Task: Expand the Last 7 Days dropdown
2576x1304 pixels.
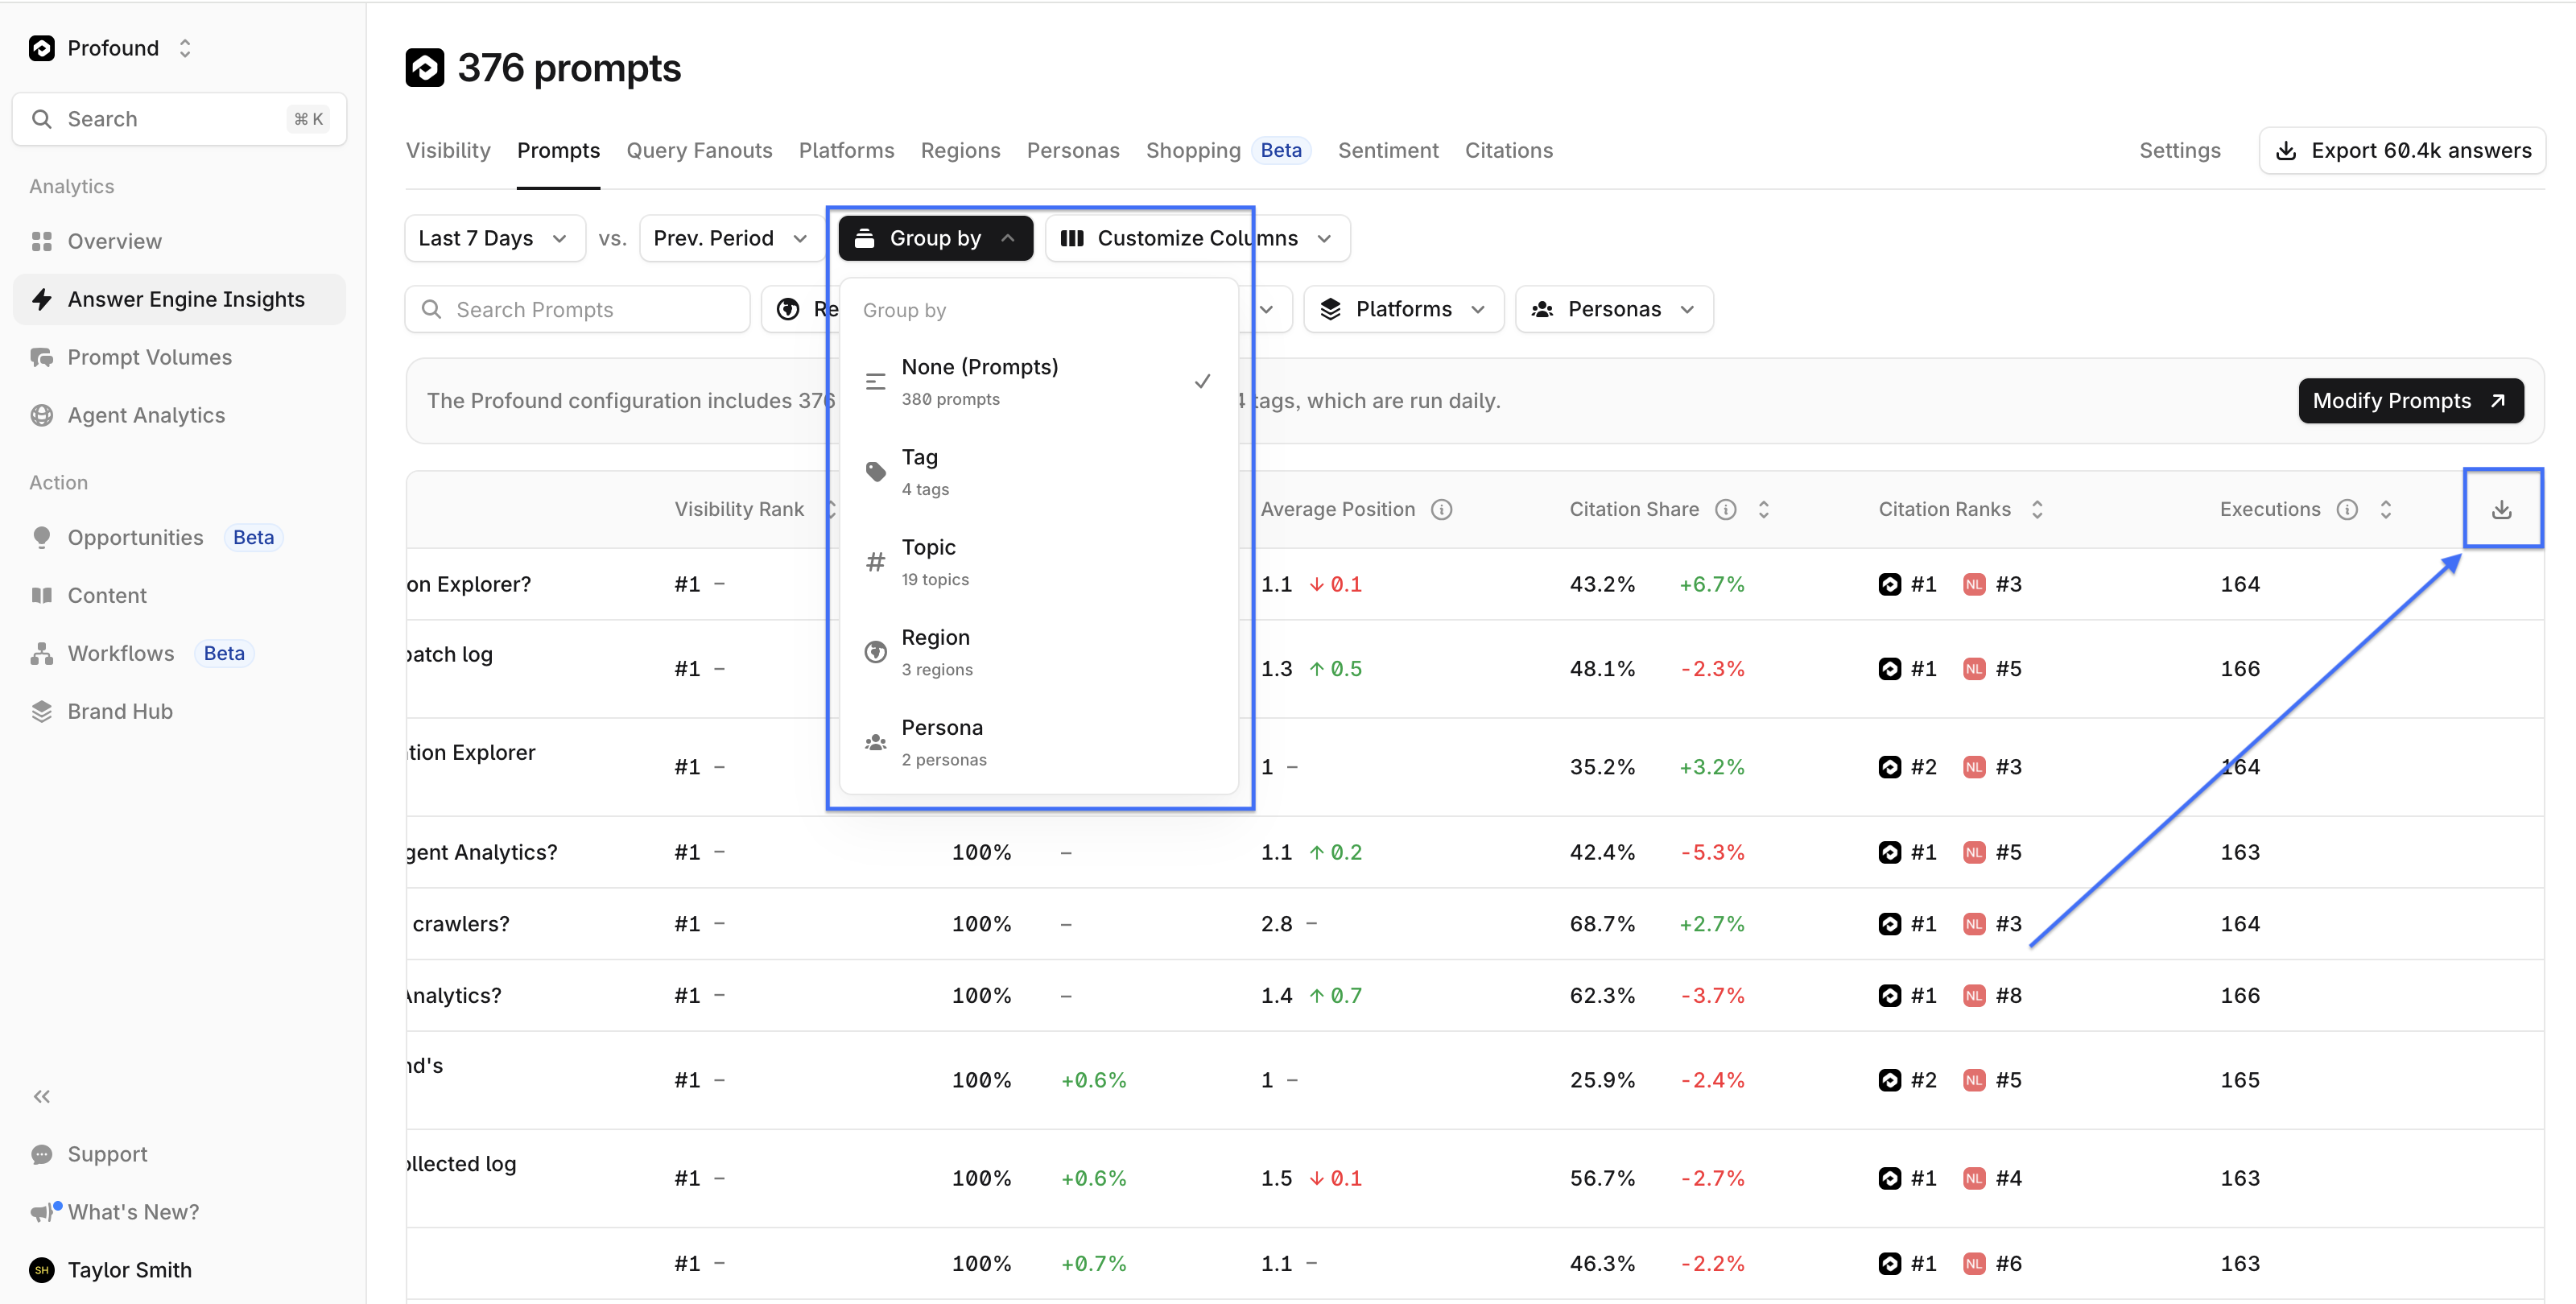Action: coord(493,238)
